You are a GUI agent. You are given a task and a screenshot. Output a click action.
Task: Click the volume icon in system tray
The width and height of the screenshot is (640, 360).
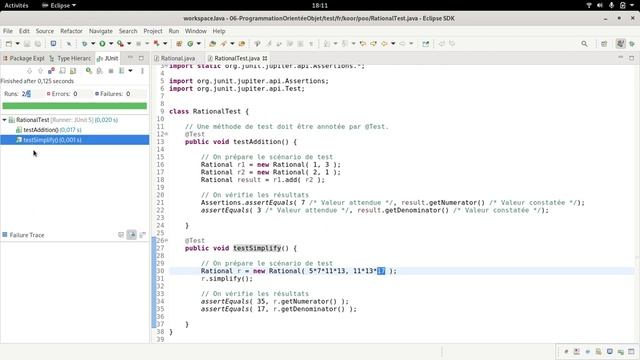[x=600, y=5]
